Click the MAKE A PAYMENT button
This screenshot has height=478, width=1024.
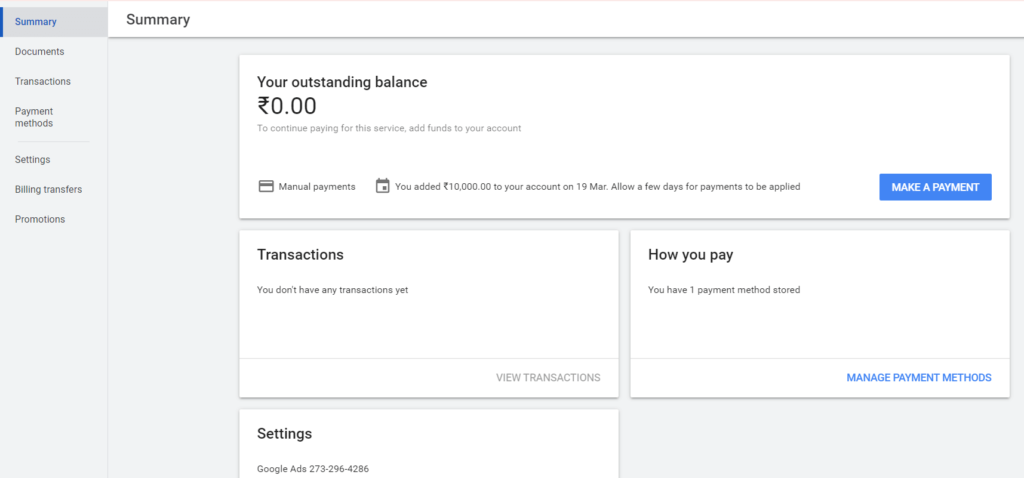click(935, 187)
